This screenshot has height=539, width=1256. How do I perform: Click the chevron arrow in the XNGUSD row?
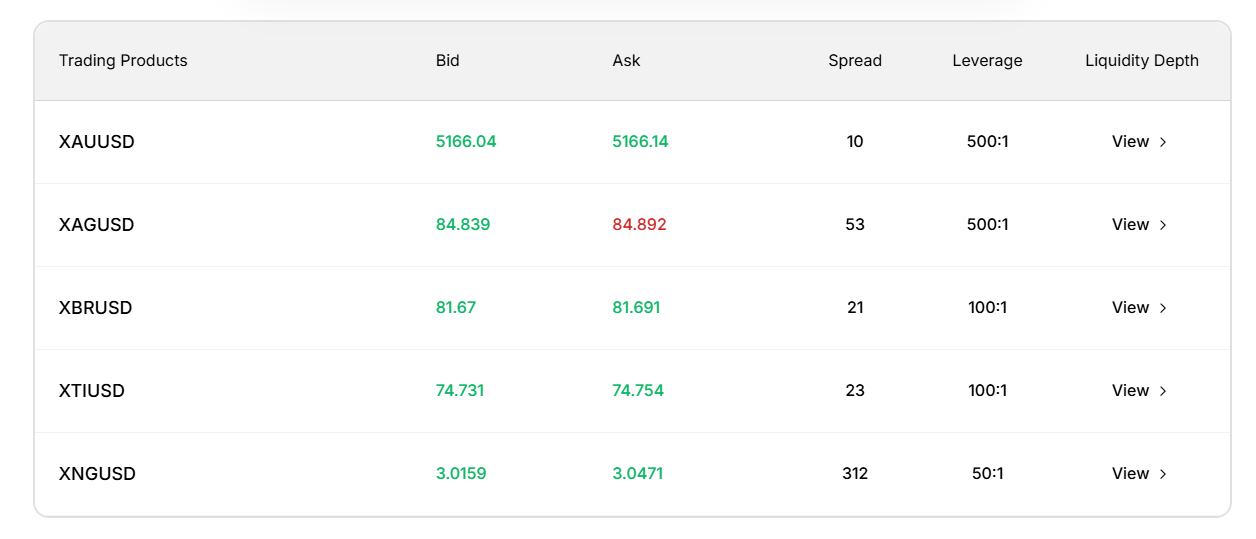(x=1163, y=474)
